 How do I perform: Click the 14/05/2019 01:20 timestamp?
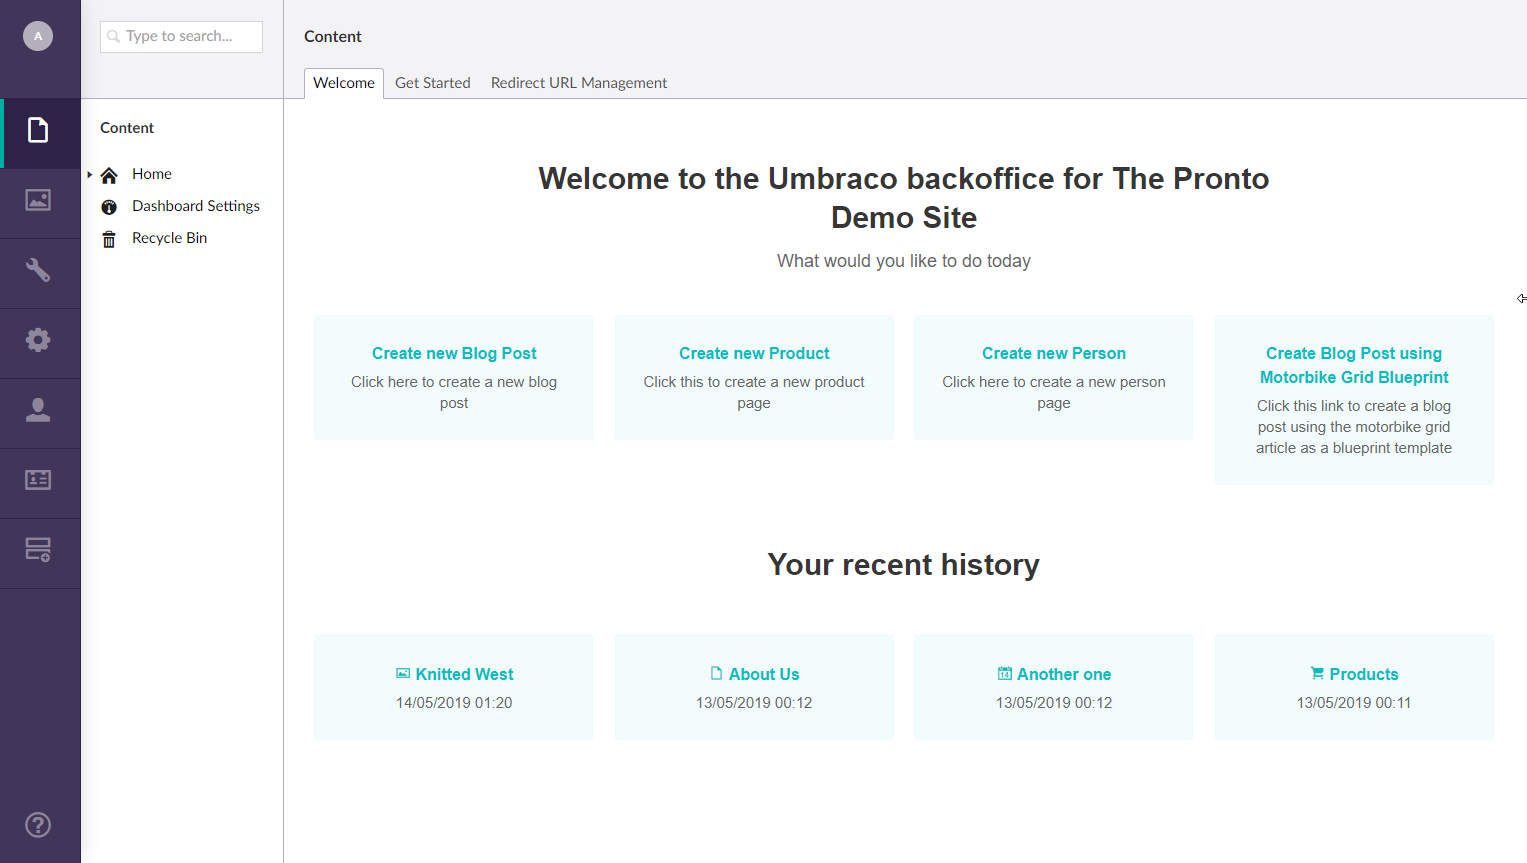click(454, 703)
